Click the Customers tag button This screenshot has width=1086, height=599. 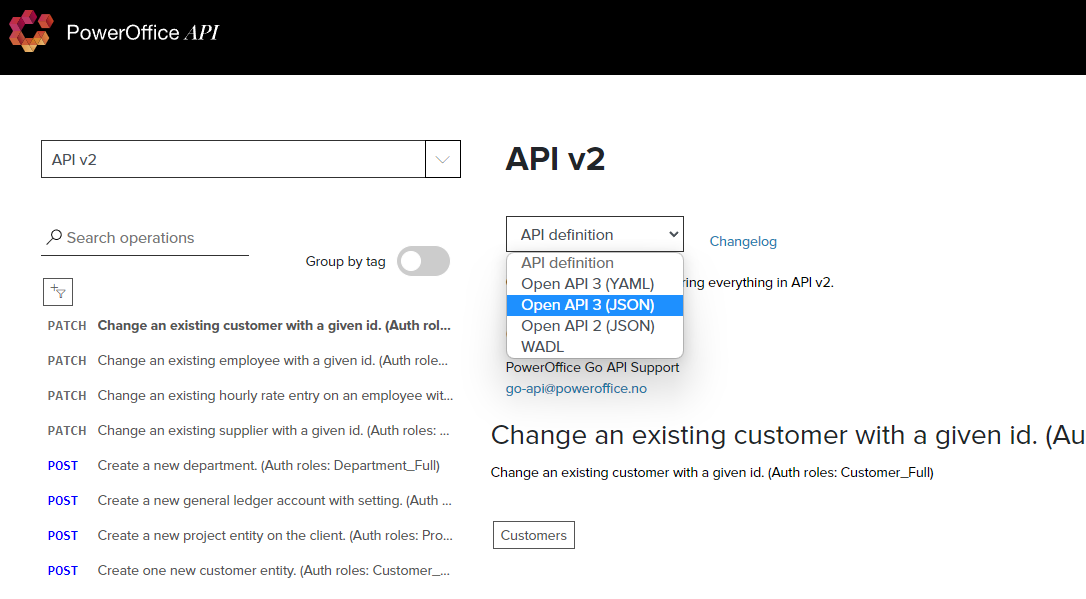click(533, 535)
